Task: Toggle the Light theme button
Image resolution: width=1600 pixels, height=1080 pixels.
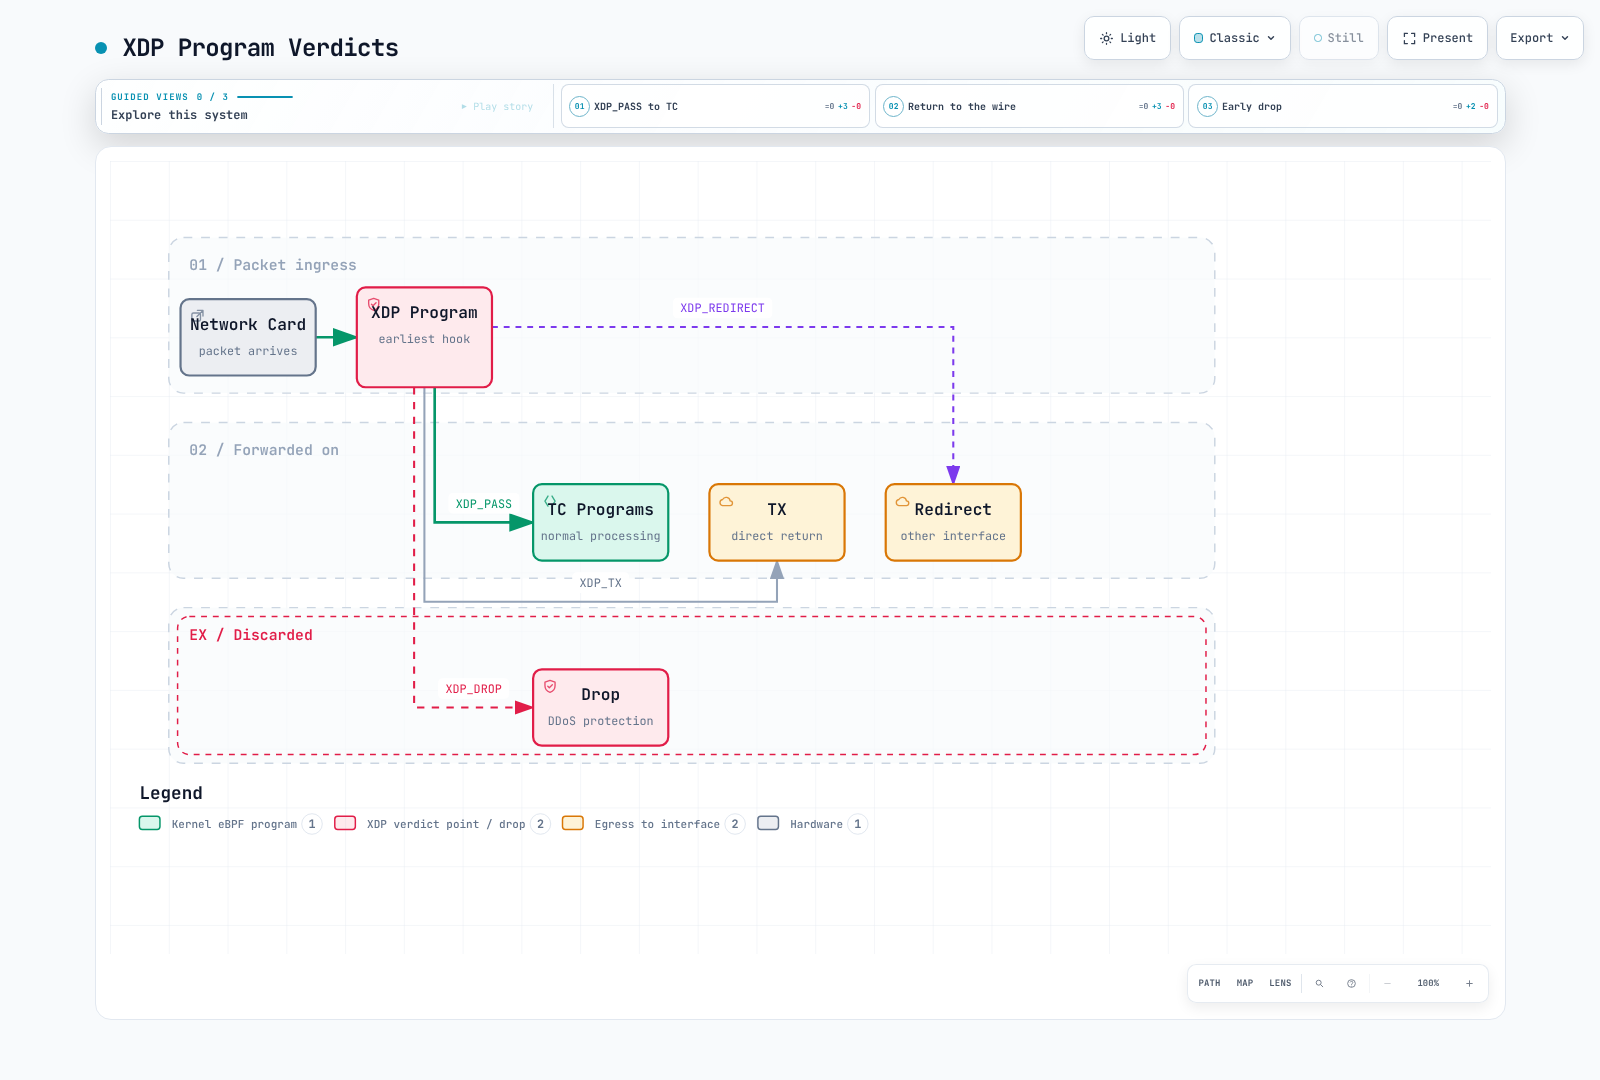Action: pyautogui.click(x=1127, y=38)
